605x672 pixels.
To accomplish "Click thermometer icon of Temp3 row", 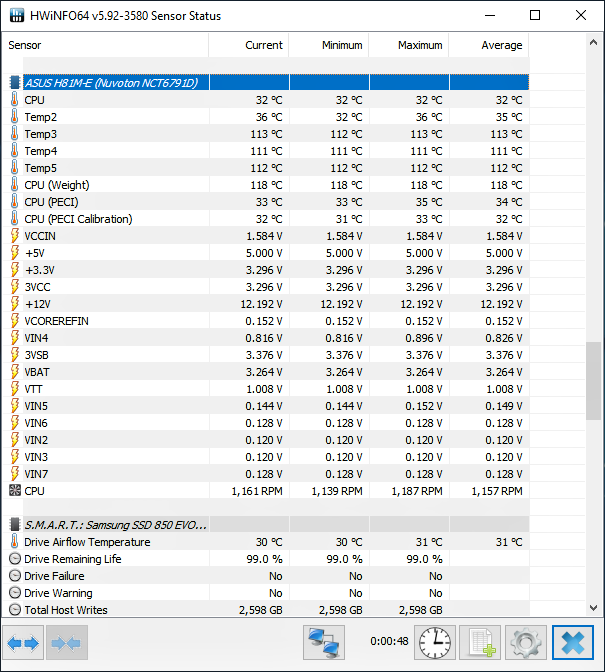I will [15, 134].
